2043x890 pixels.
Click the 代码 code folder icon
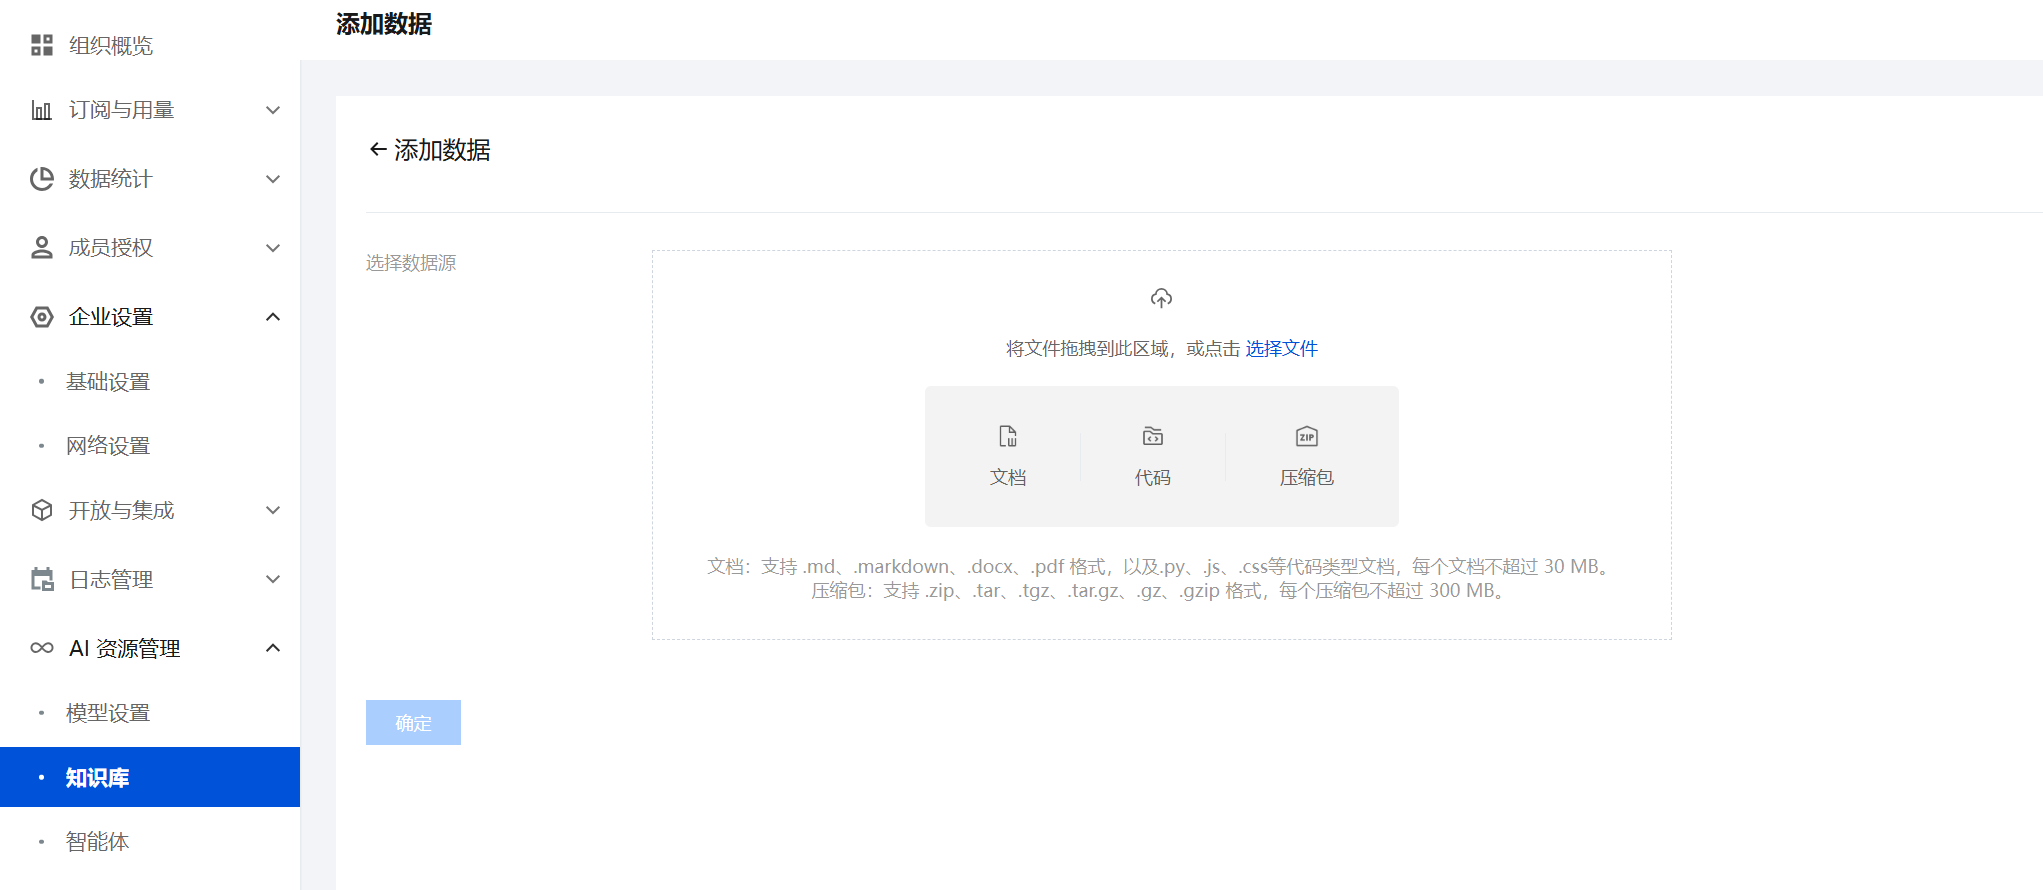click(x=1153, y=436)
